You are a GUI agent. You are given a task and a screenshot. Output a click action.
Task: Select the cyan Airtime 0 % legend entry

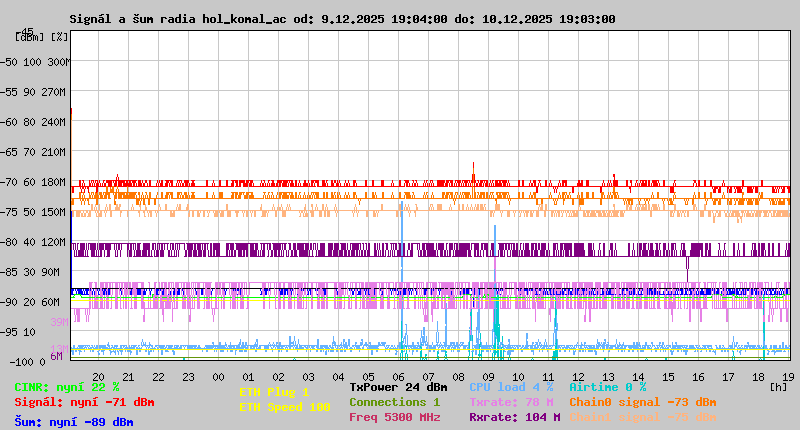pos(607,387)
